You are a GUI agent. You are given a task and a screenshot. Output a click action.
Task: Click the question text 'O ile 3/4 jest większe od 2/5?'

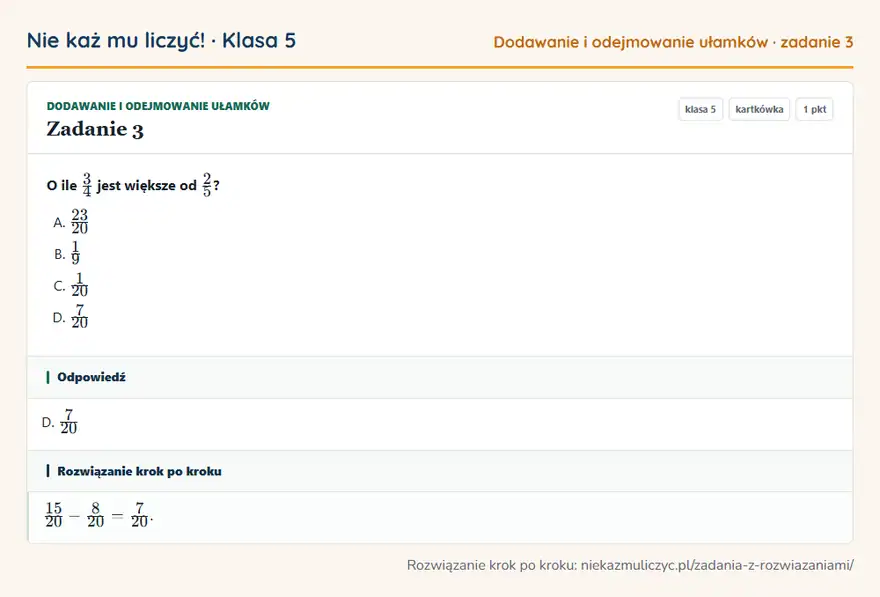point(133,185)
